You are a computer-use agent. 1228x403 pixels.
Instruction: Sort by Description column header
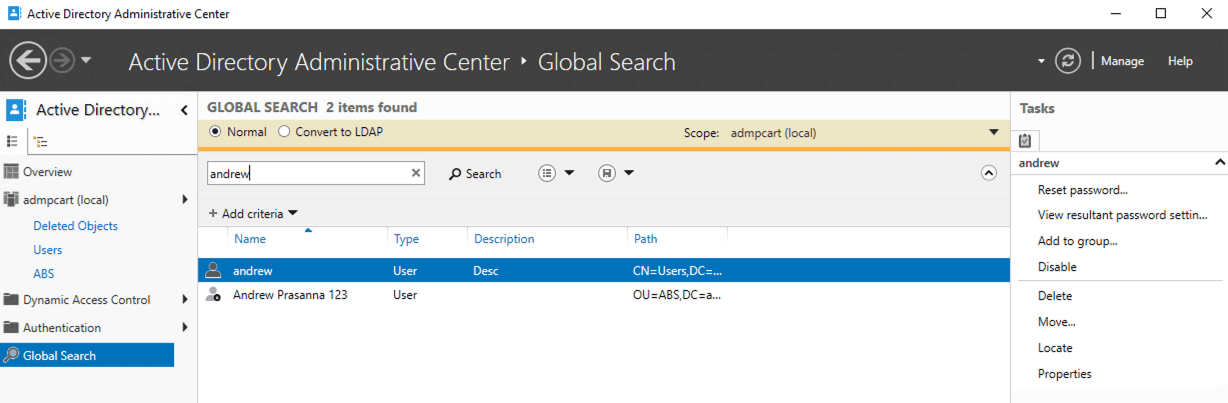[x=504, y=239]
